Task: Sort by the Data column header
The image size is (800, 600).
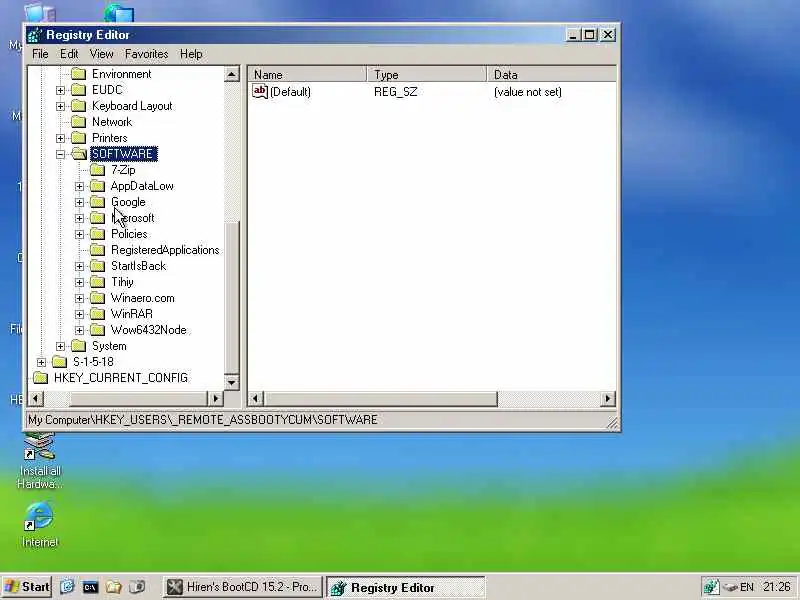Action: (551, 74)
